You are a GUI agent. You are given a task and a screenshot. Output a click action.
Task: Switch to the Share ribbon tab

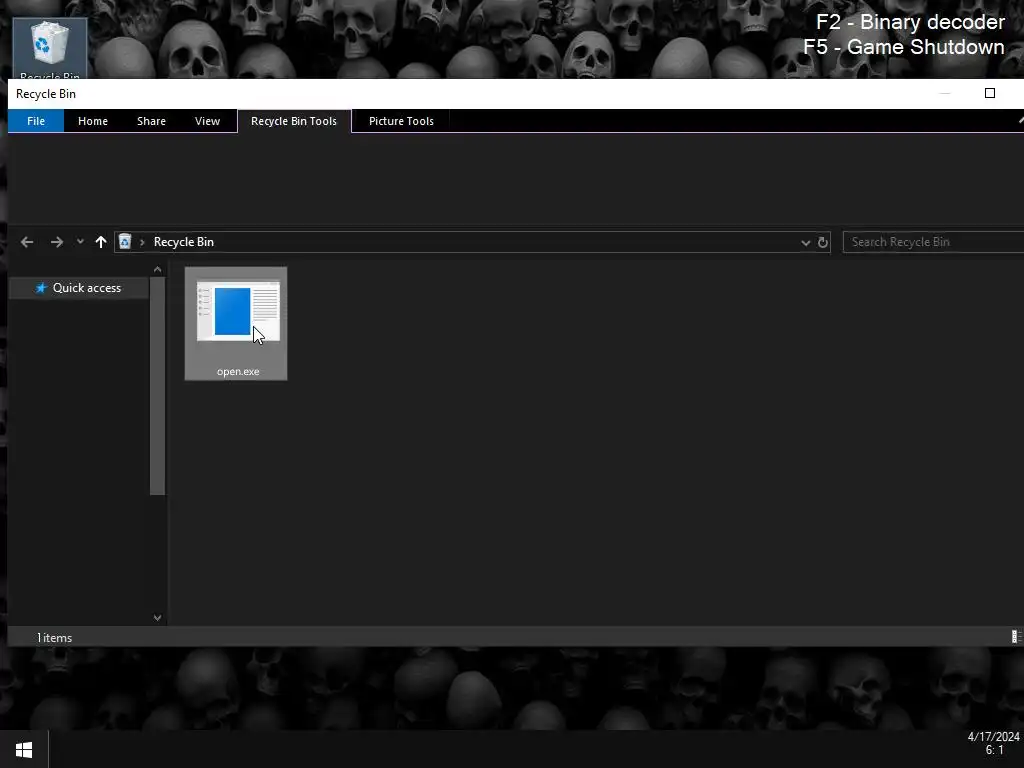(x=152, y=121)
